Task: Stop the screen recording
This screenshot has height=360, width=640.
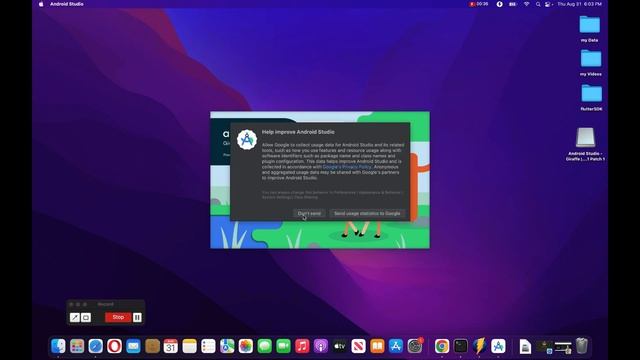Action: pos(118,317)
